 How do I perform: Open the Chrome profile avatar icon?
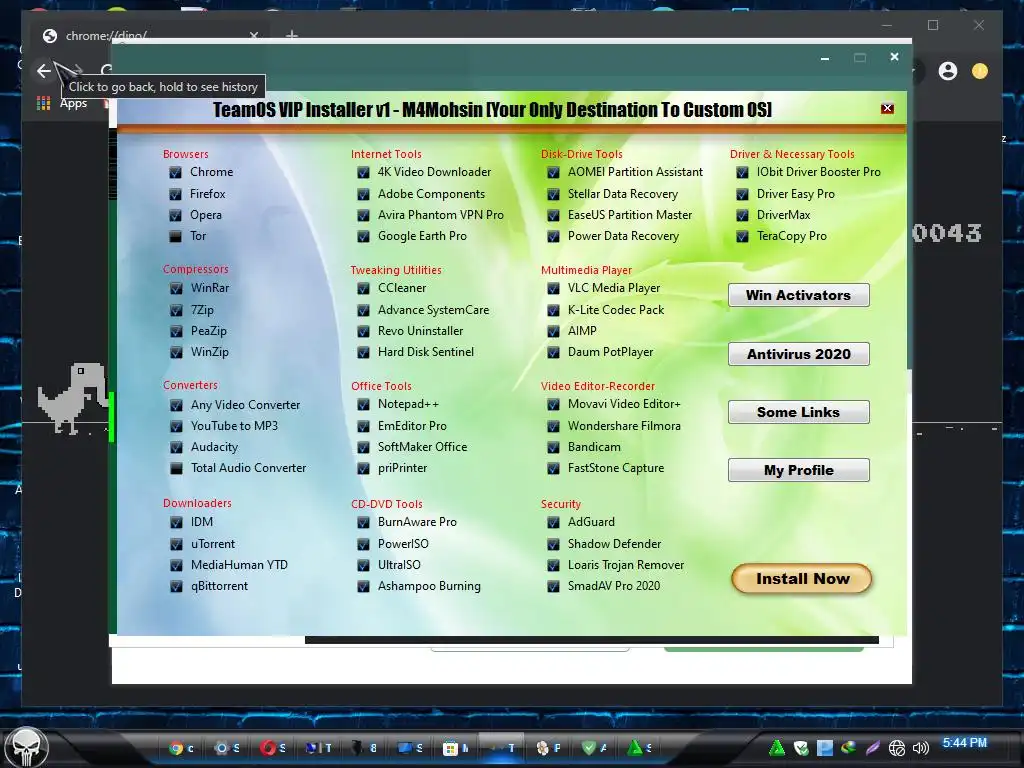(x=948, y=71)
